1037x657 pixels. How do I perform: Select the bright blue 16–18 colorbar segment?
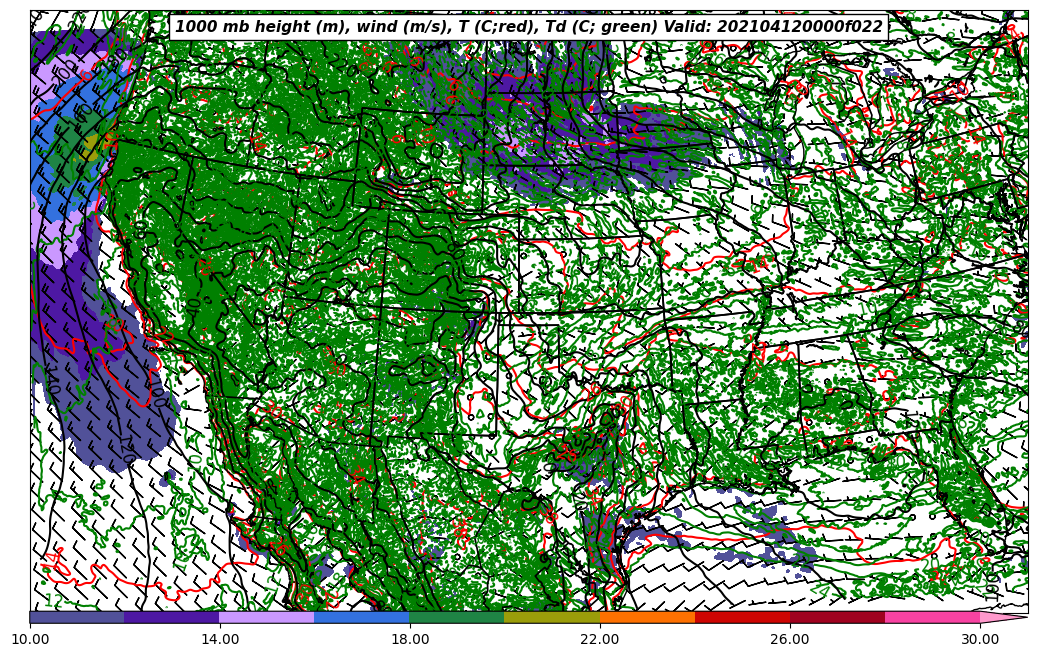[x=362, y=617]
